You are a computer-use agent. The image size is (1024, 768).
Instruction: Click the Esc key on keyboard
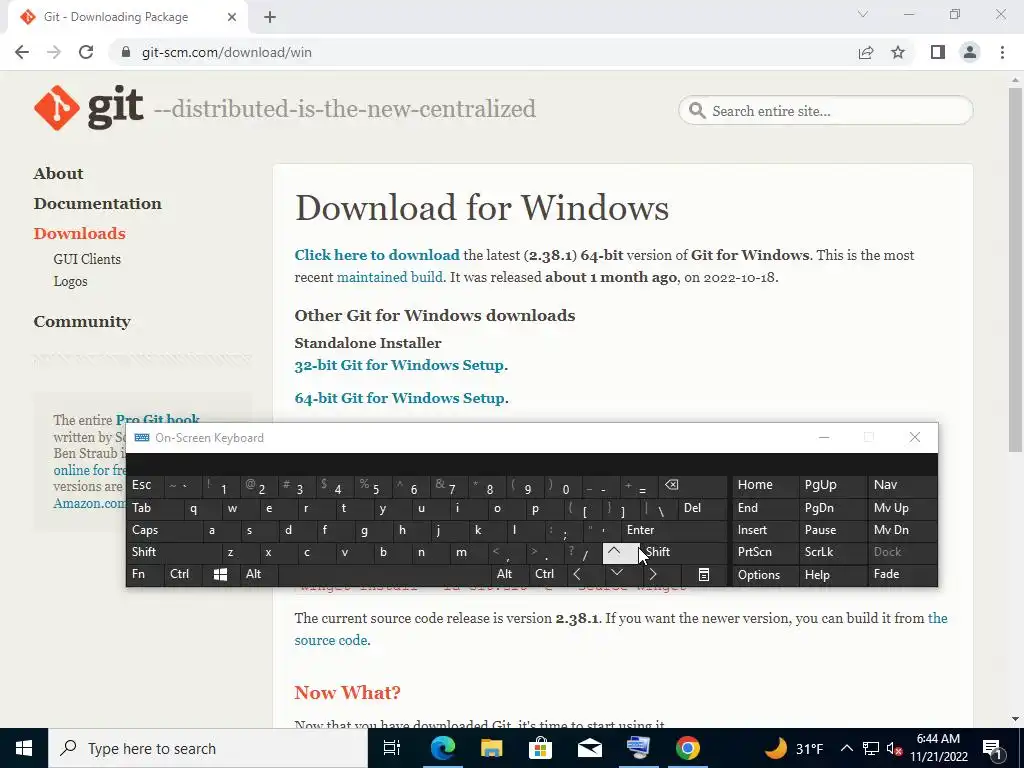tap(145, 485)
